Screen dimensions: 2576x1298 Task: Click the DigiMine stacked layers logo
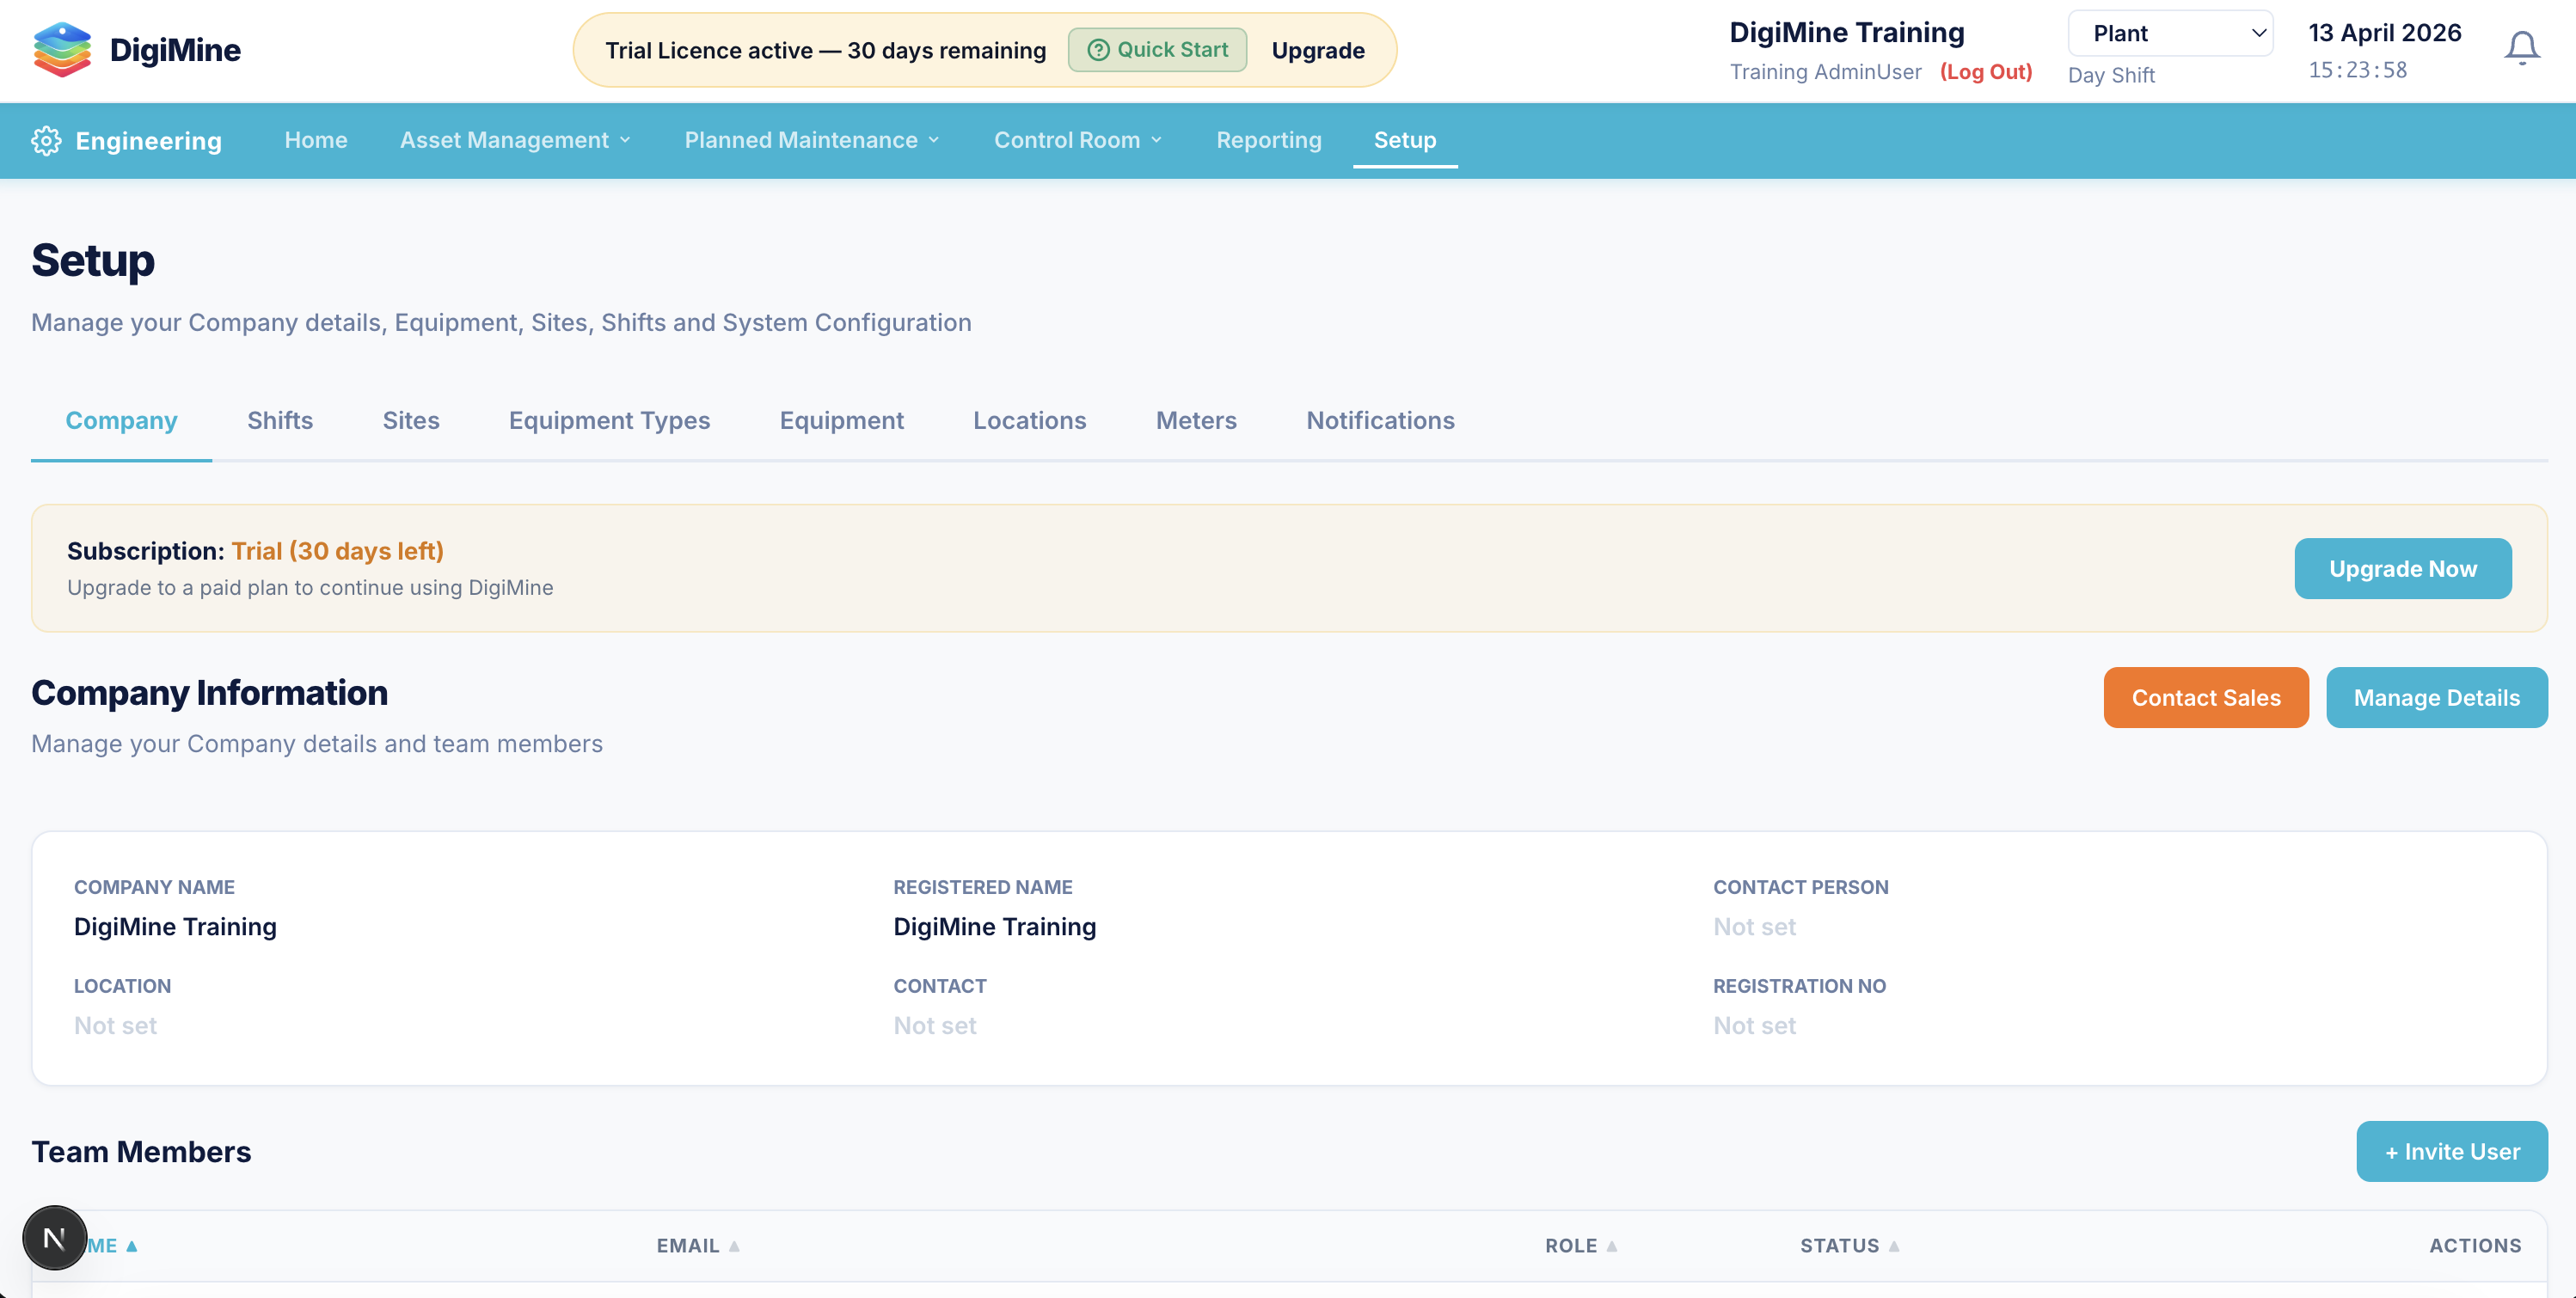(x=62, y=50)
